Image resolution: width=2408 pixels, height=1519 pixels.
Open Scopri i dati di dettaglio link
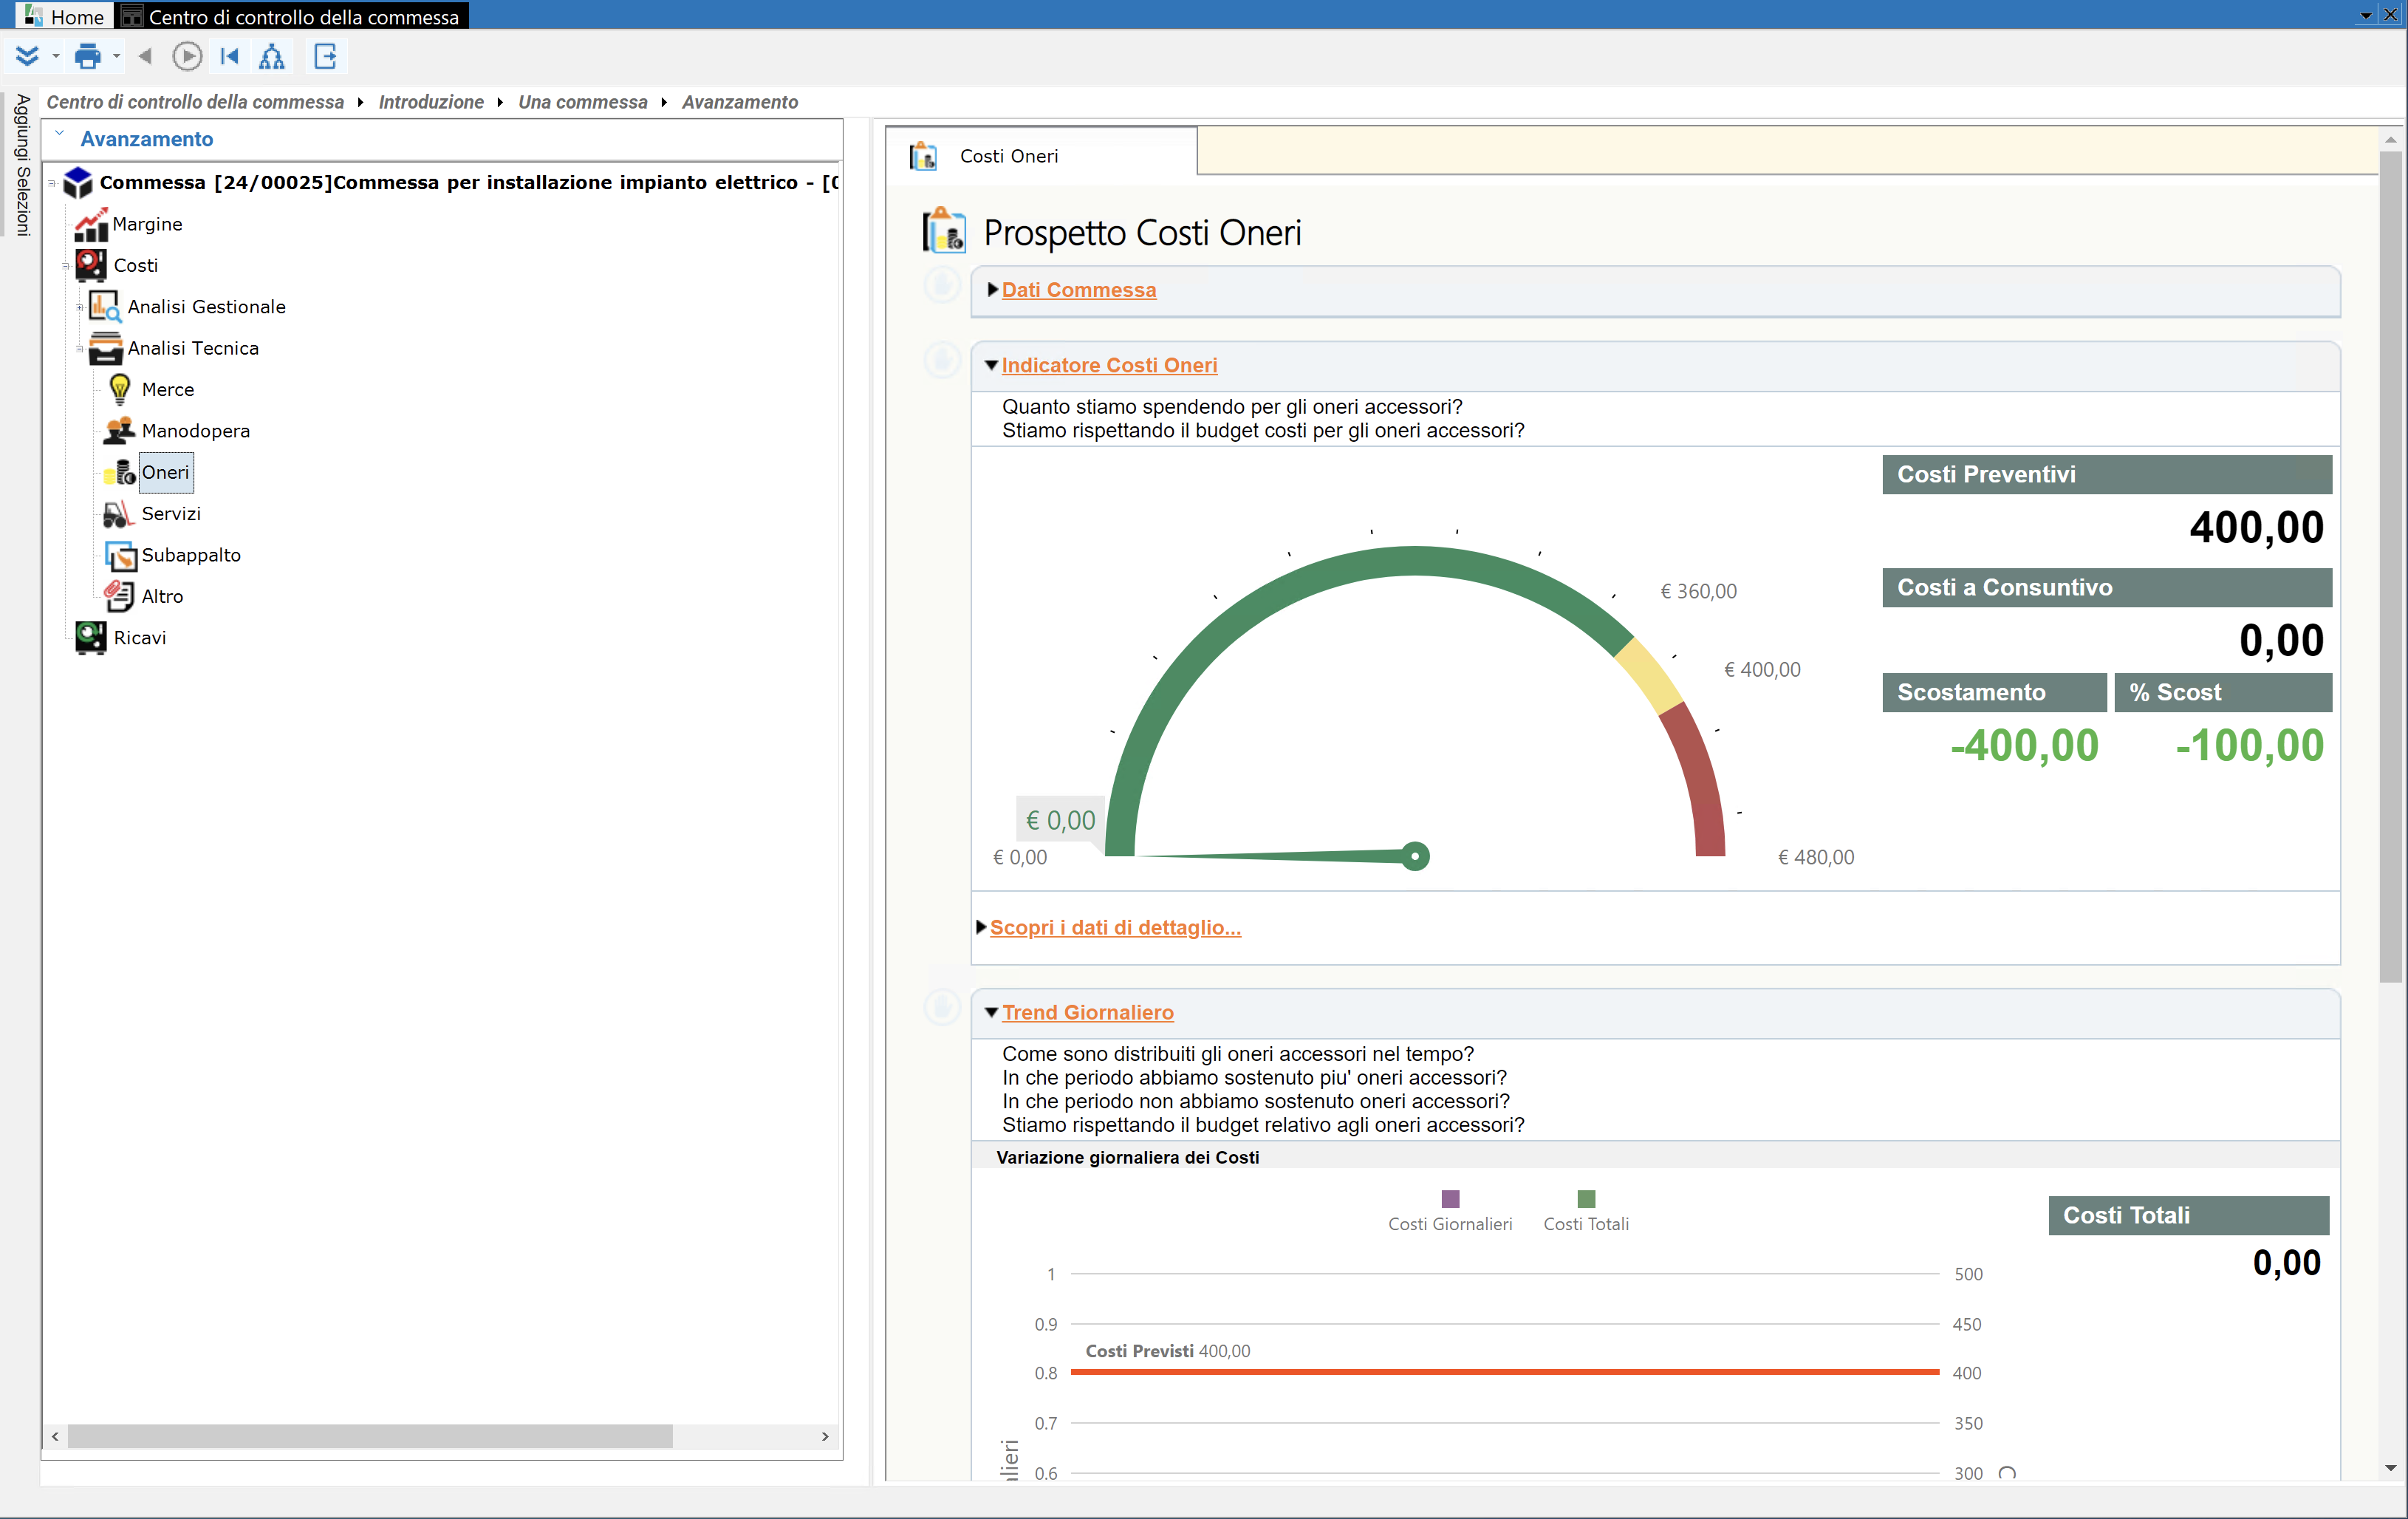click(1115, 928)
